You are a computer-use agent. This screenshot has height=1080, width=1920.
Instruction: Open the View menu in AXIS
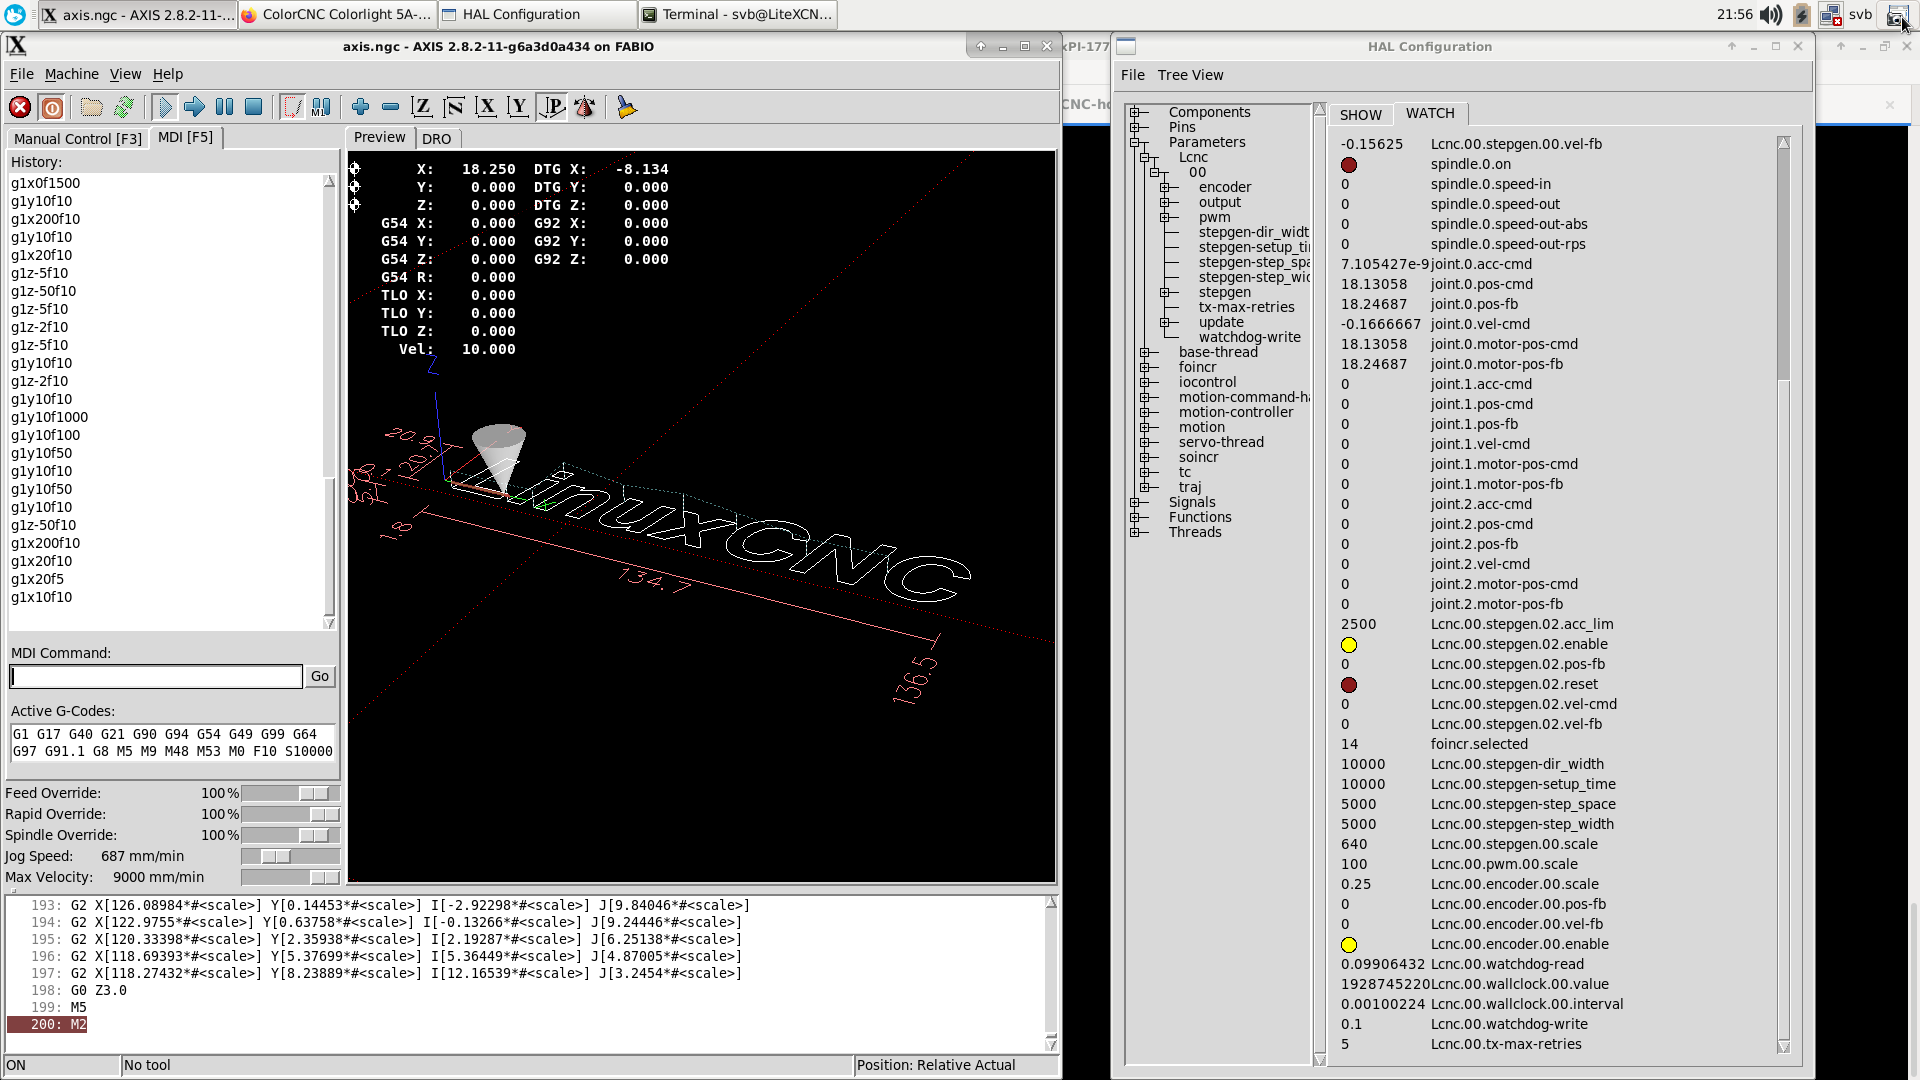click(x=125, y=74)
